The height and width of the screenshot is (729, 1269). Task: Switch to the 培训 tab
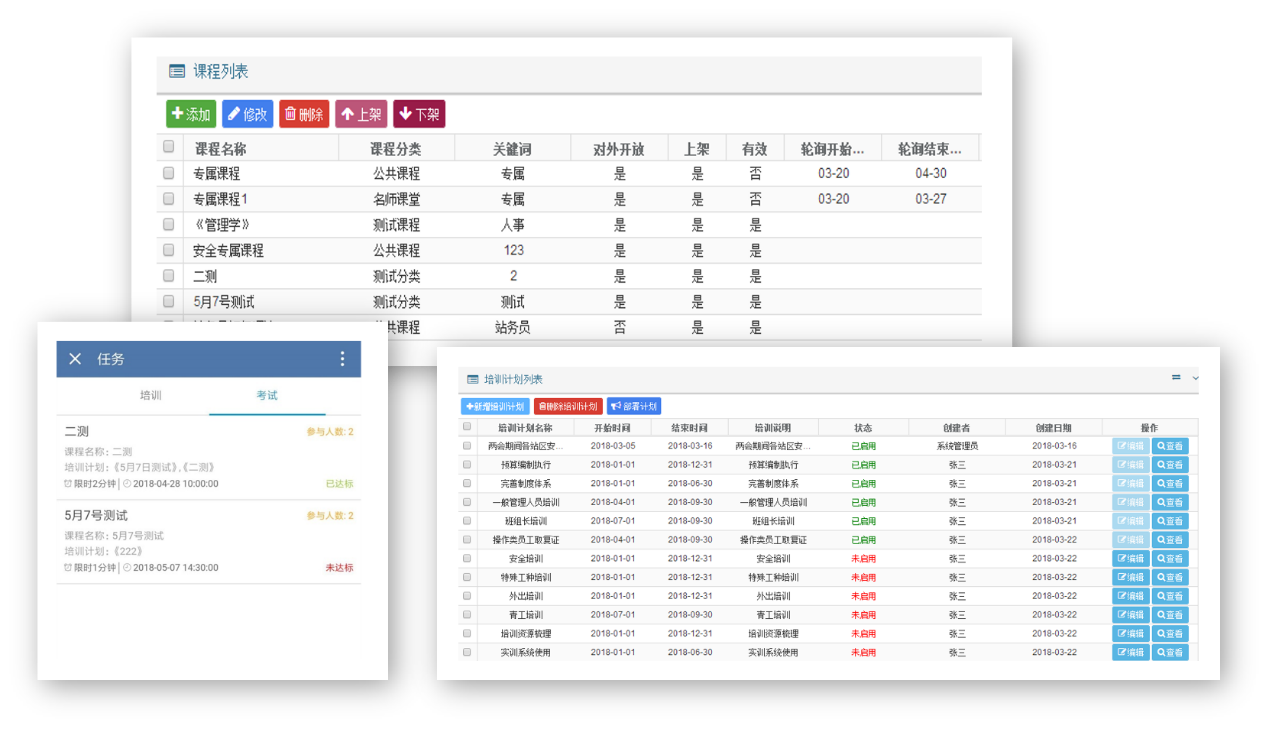(x=151, y=395)
